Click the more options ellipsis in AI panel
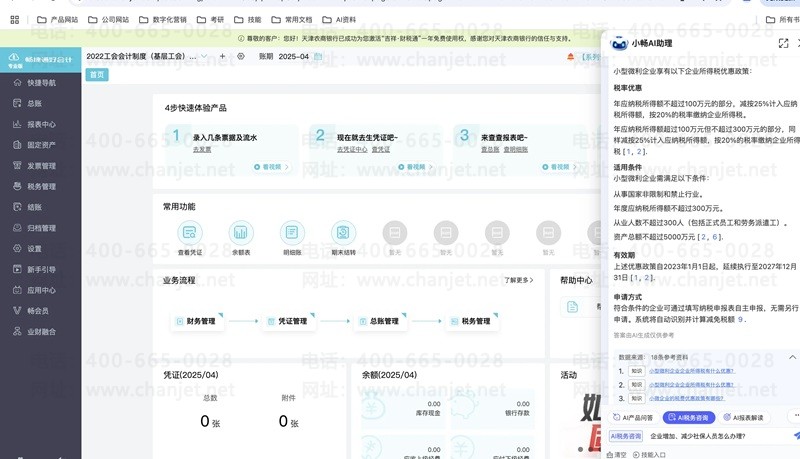This screenshot has width=800, height=459. pyautogui.click(x=795, y=416)
